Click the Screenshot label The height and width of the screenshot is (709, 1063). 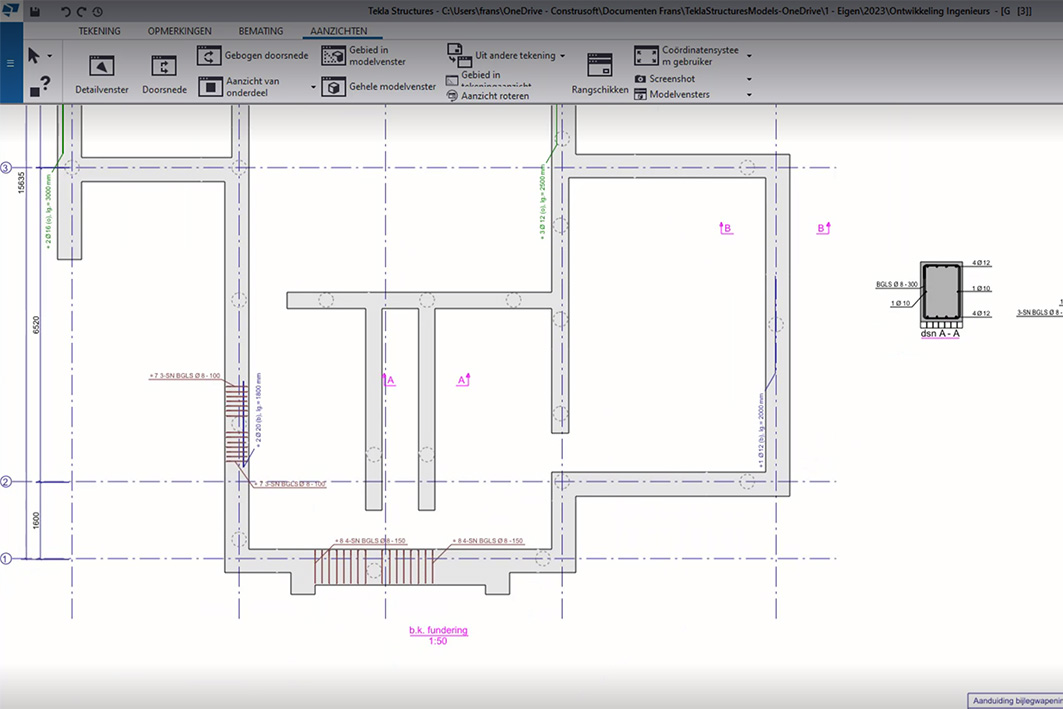[x=672, y=79]
